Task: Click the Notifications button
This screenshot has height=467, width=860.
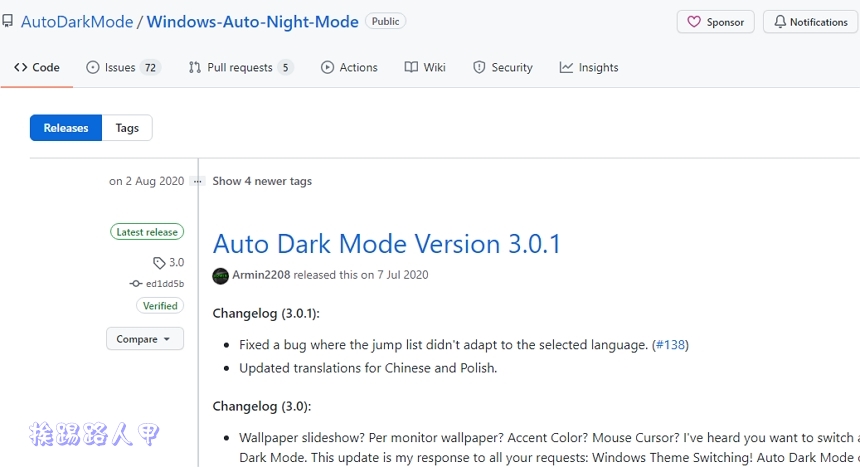Action: (811, 22)
